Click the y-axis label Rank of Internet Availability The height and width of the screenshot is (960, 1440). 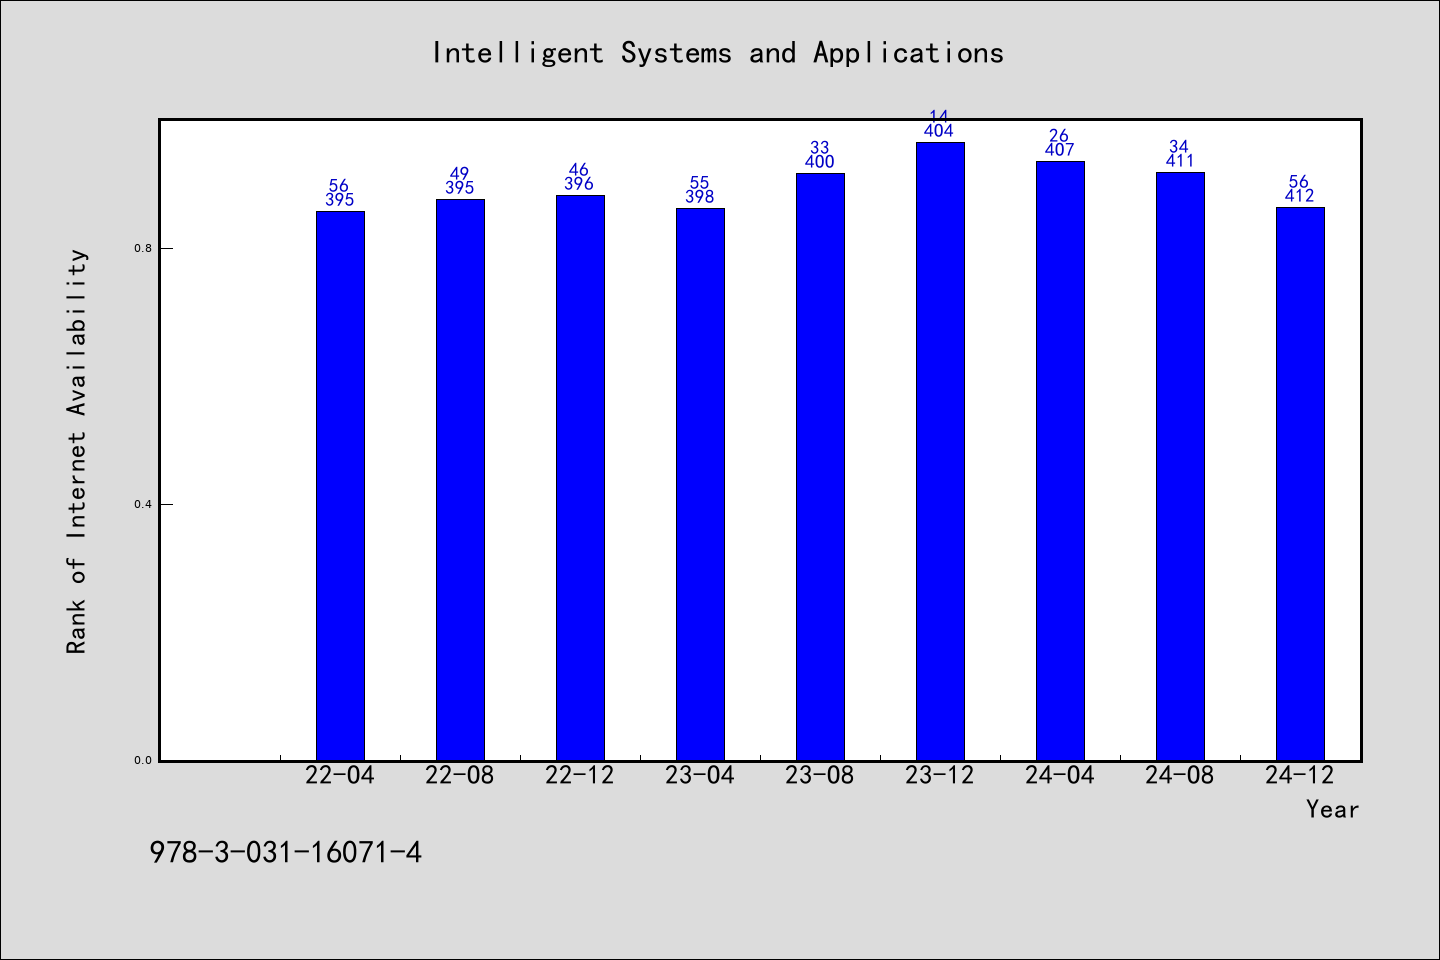(x=77, y=451)
